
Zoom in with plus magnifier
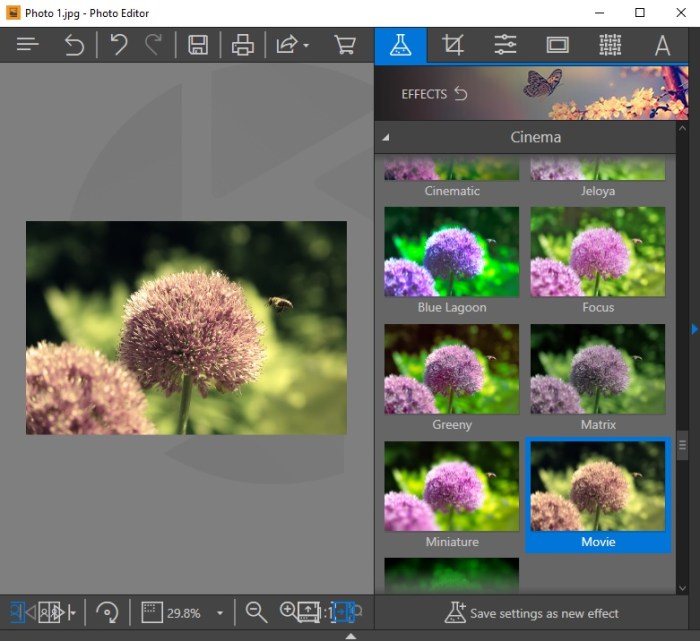(288, 610)
